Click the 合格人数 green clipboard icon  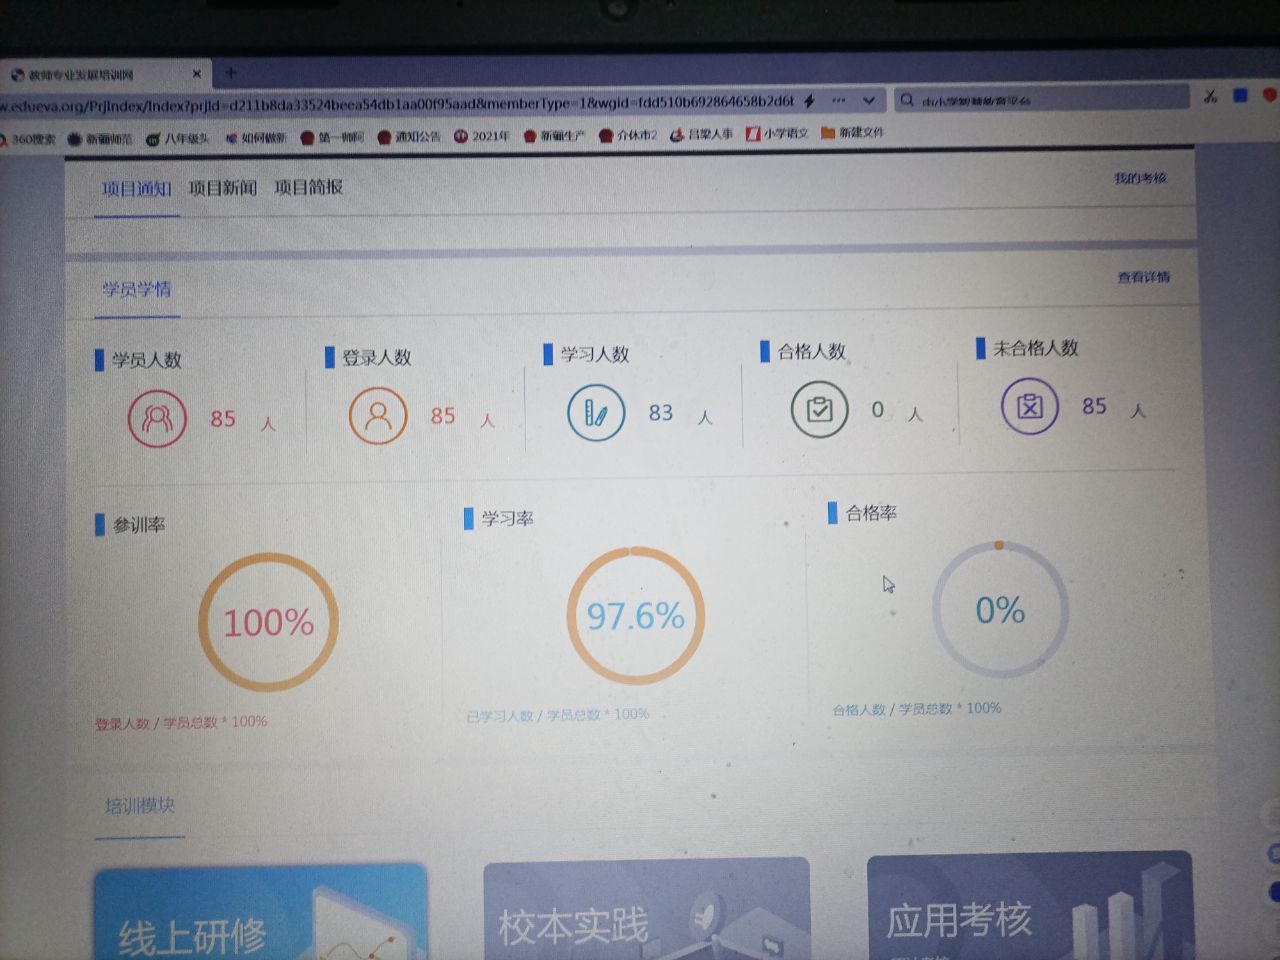[819, 410]
